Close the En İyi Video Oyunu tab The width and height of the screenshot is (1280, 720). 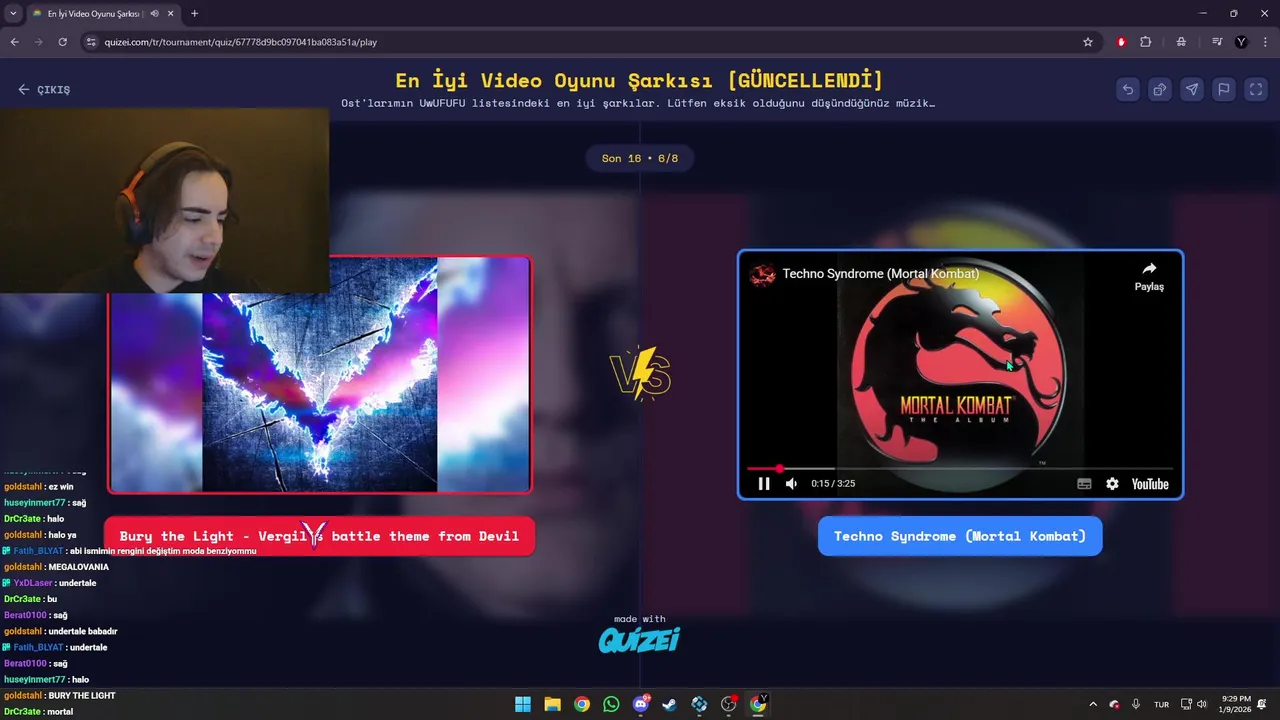(171, 13)
